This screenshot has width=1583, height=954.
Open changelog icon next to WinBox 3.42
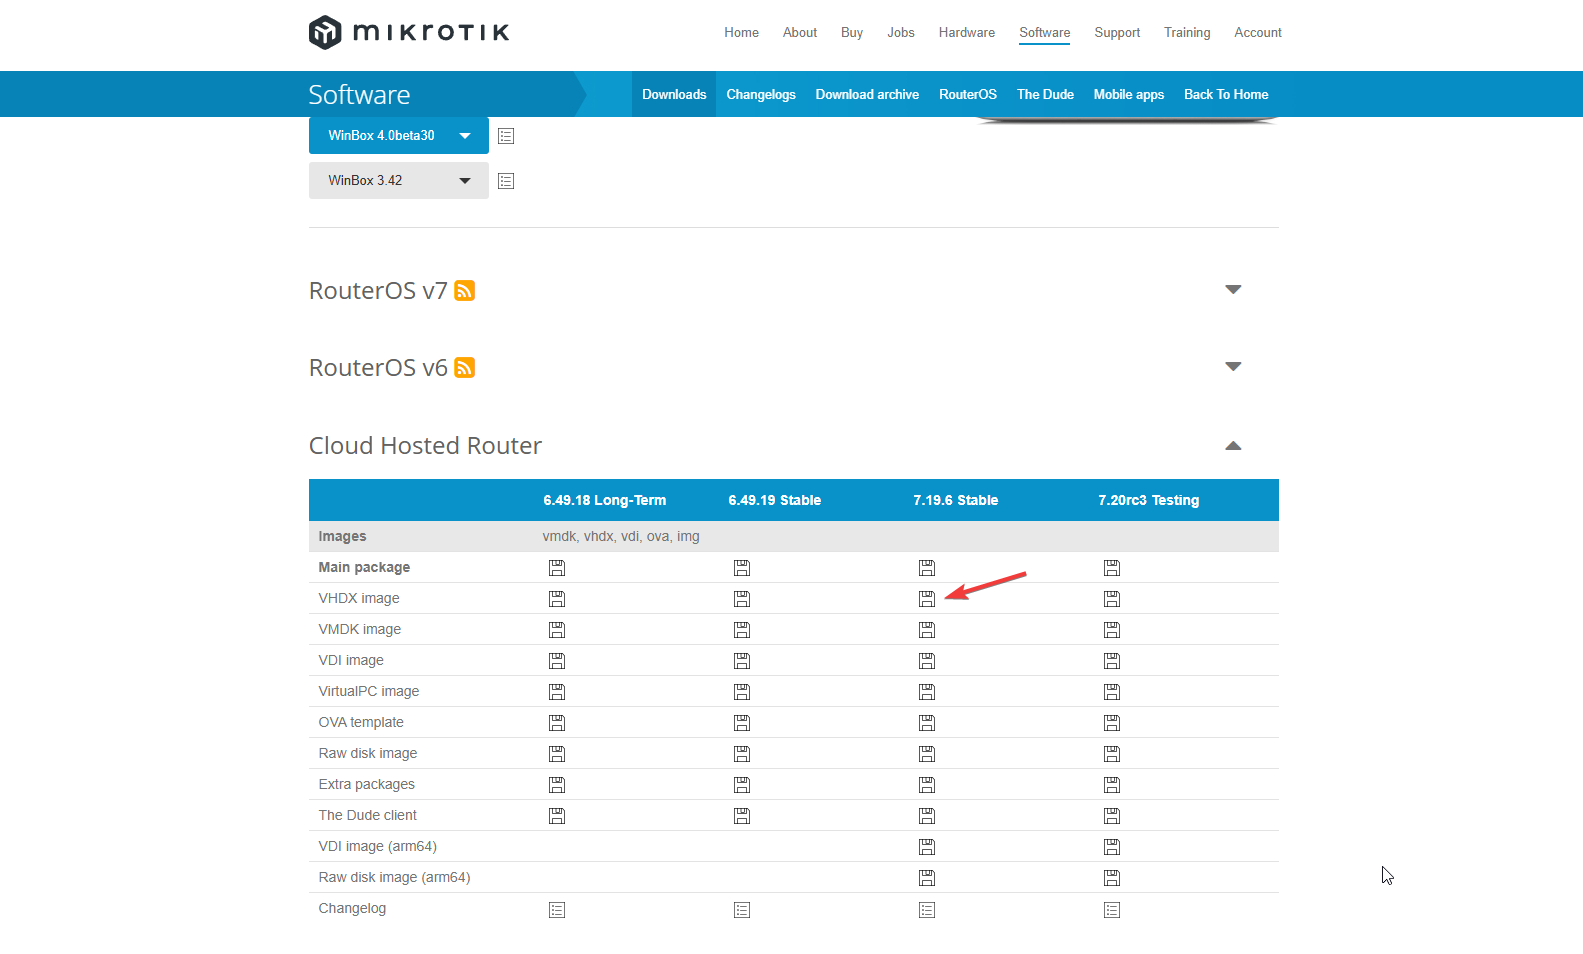click(x=506, y=181)
